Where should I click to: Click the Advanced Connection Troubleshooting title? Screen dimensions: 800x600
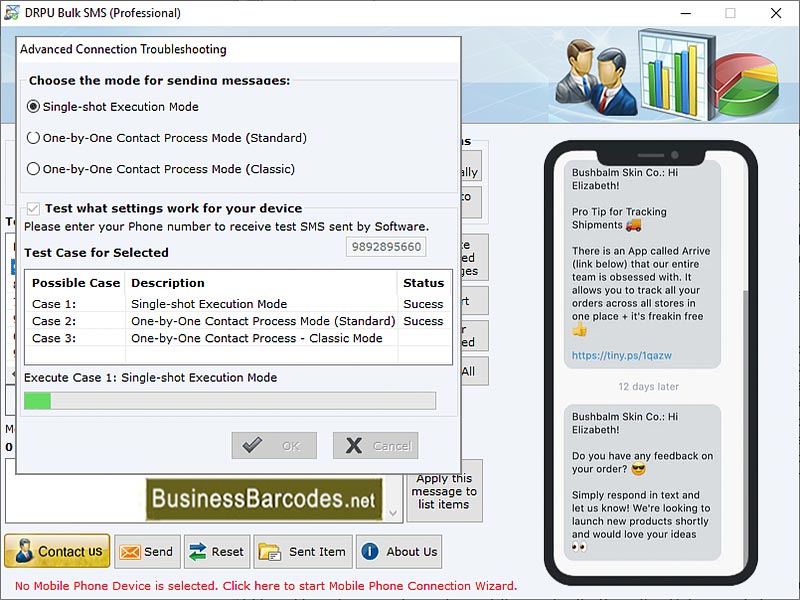coord(123,49)
